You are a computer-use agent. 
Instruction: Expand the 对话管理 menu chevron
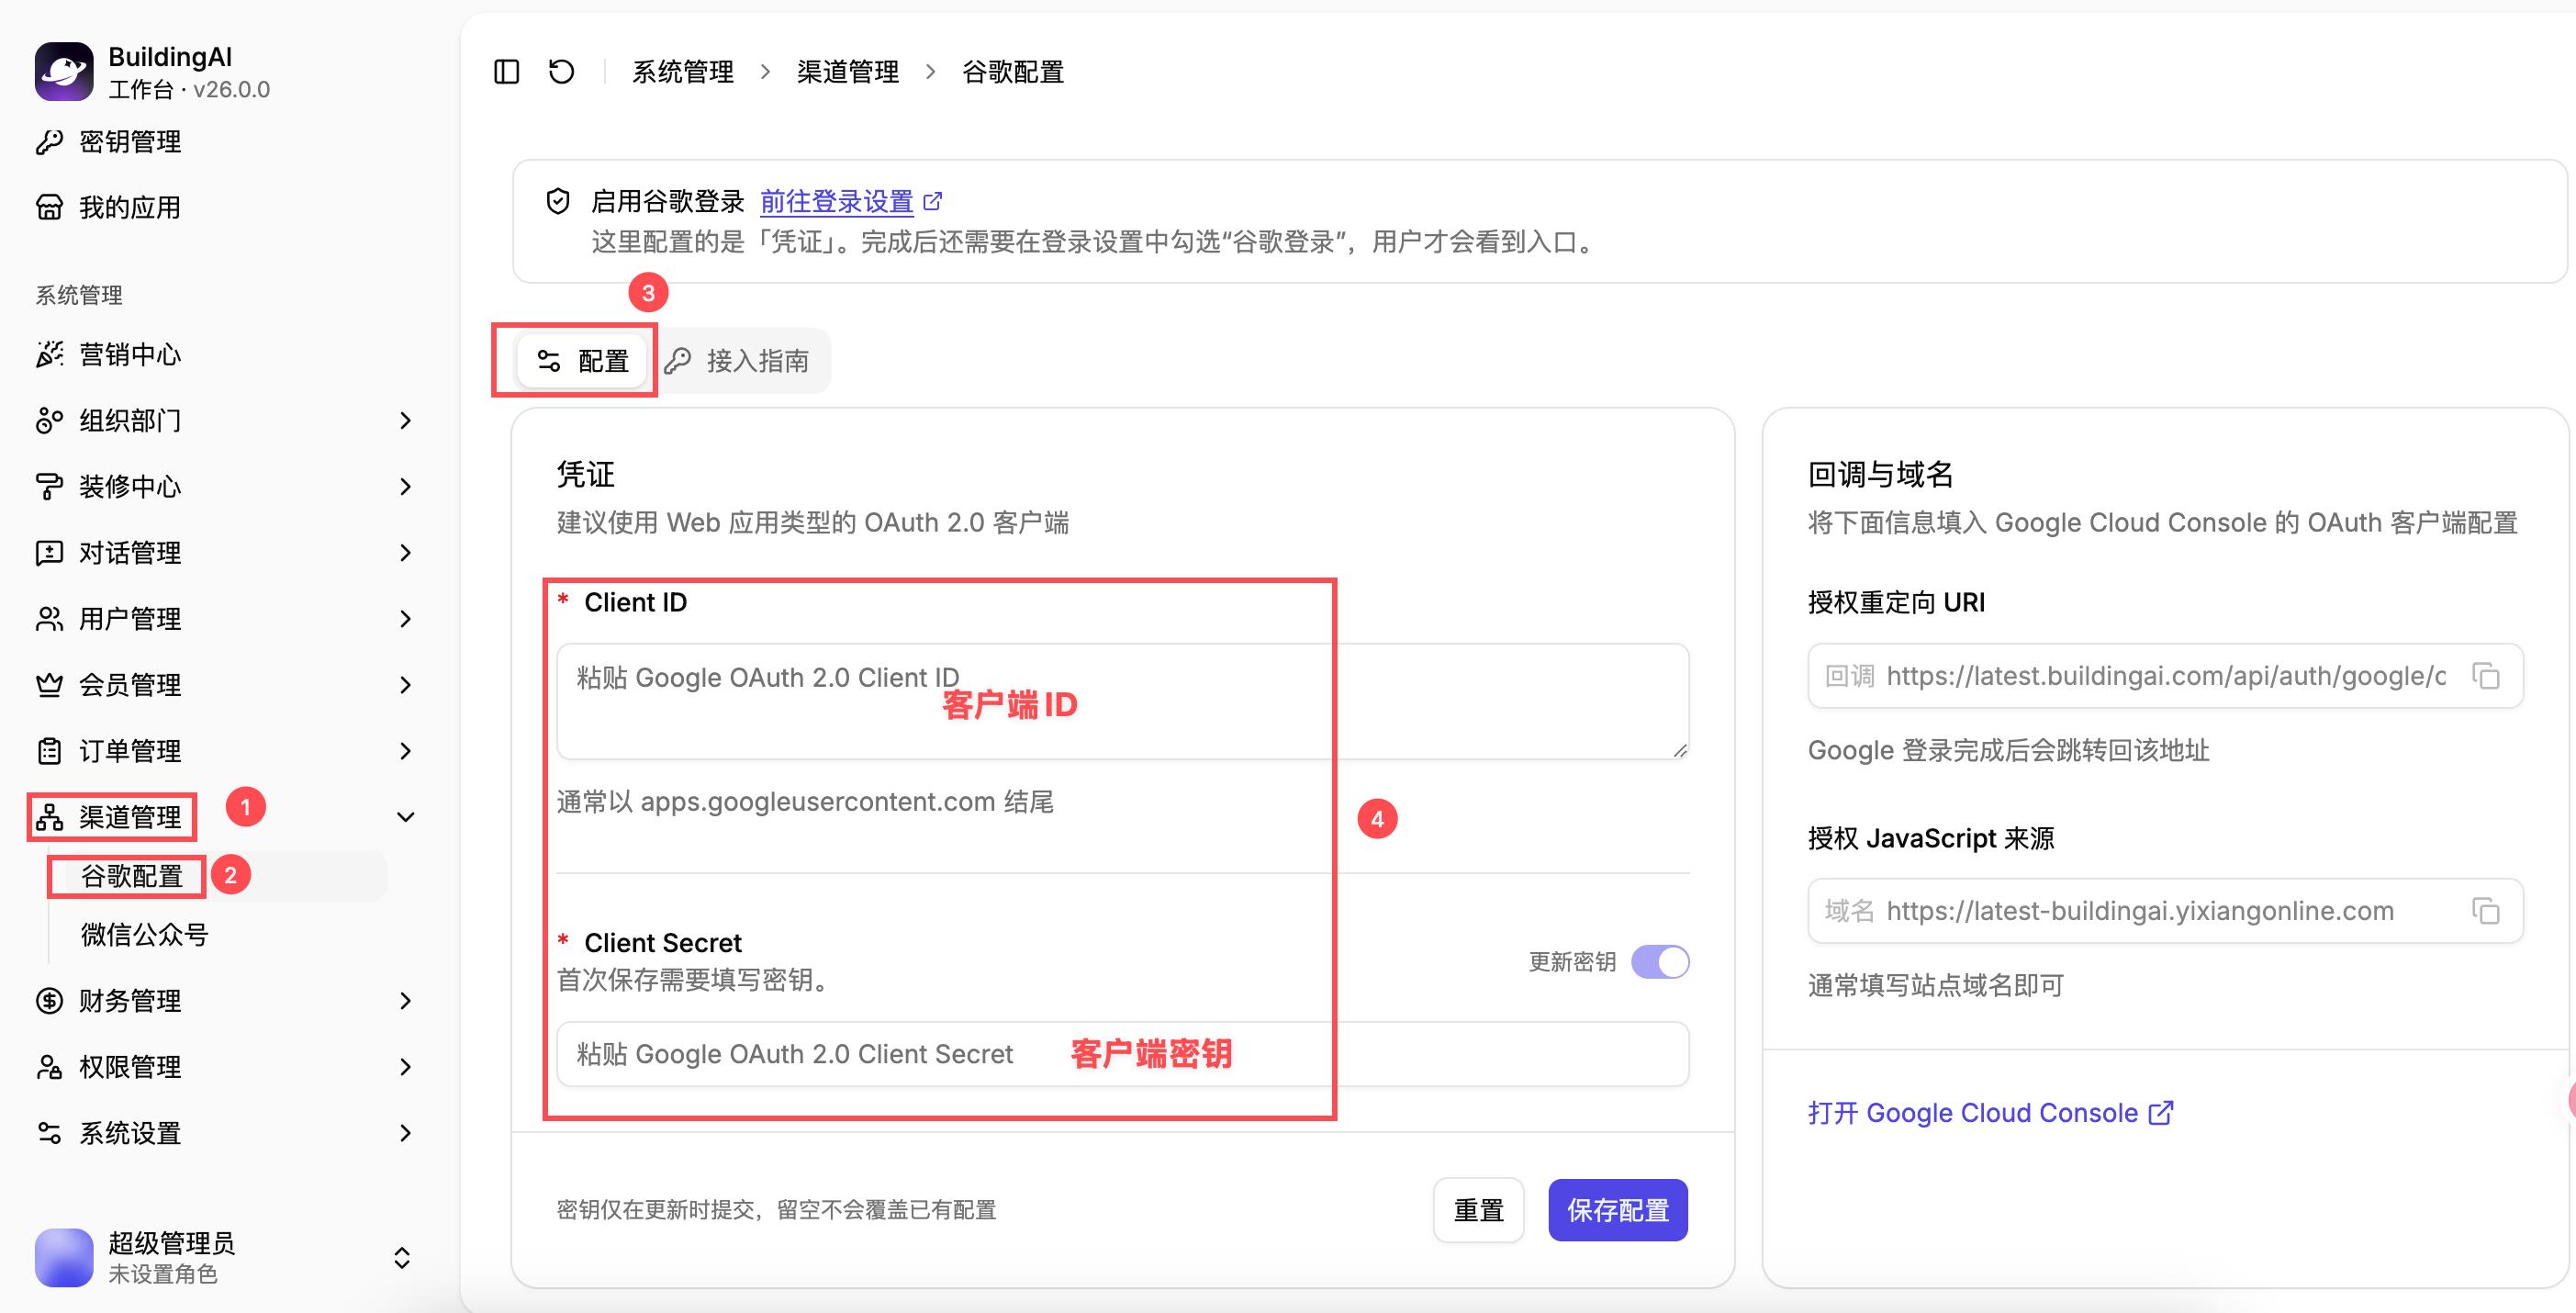[x=405, y=553]
